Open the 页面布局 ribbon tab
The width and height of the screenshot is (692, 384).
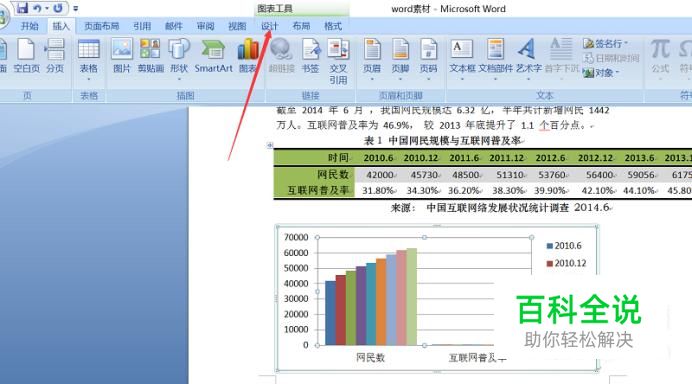[102, 26]
